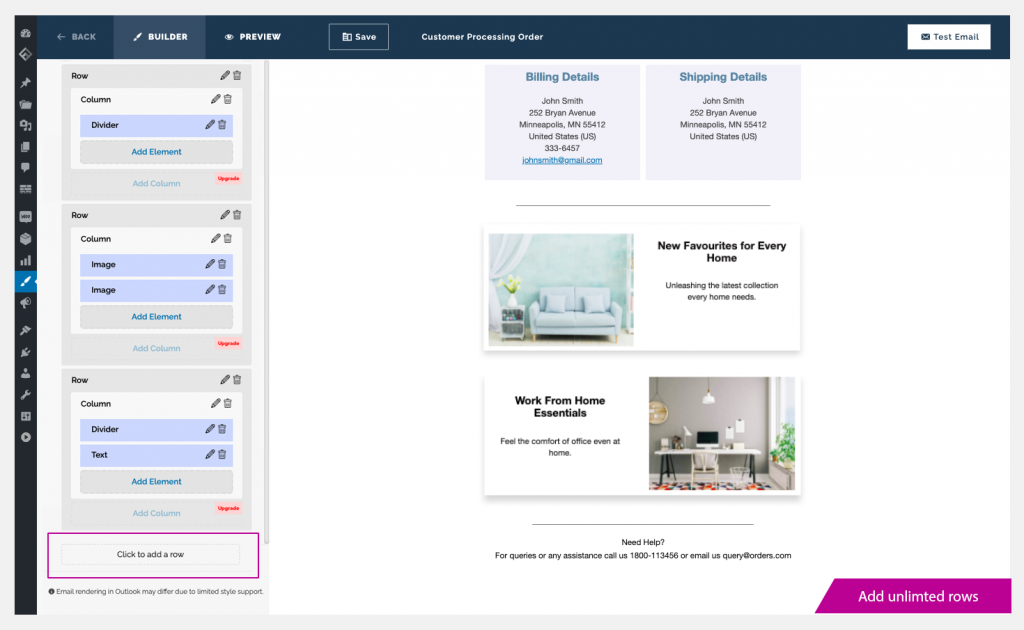Edit the Column holding the Image elements
This screenshot has height=630, width=1024.
216,239
